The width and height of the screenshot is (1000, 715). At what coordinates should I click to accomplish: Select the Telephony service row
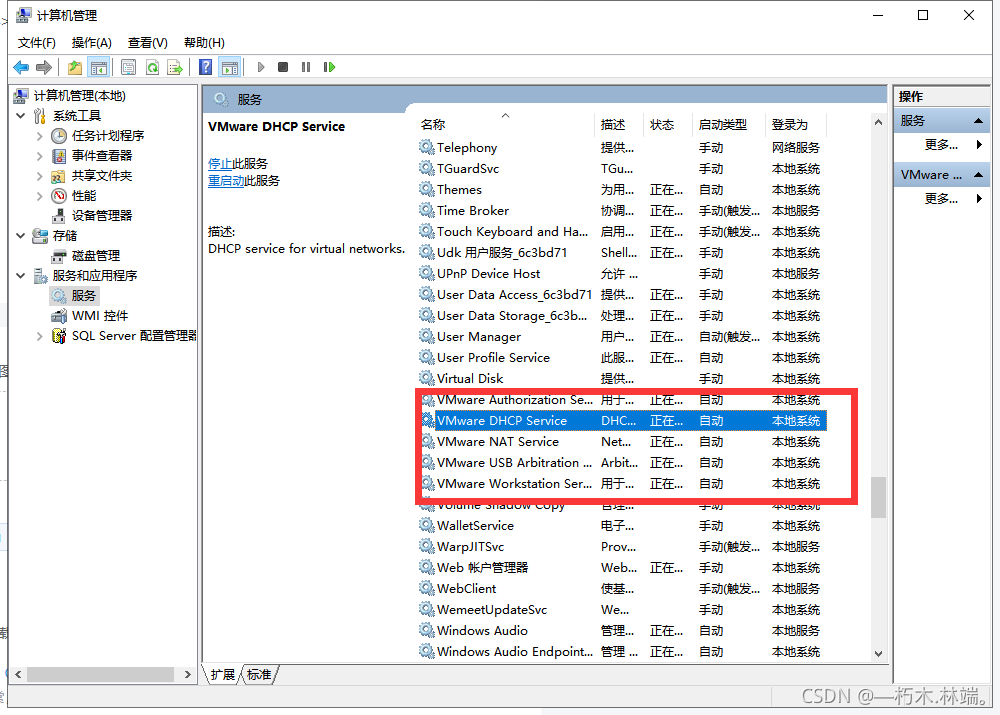pos(622,147)
